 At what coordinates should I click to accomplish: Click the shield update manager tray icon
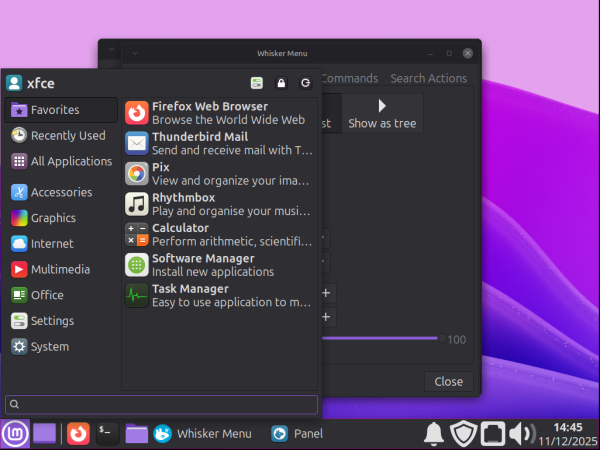point(463,434)
